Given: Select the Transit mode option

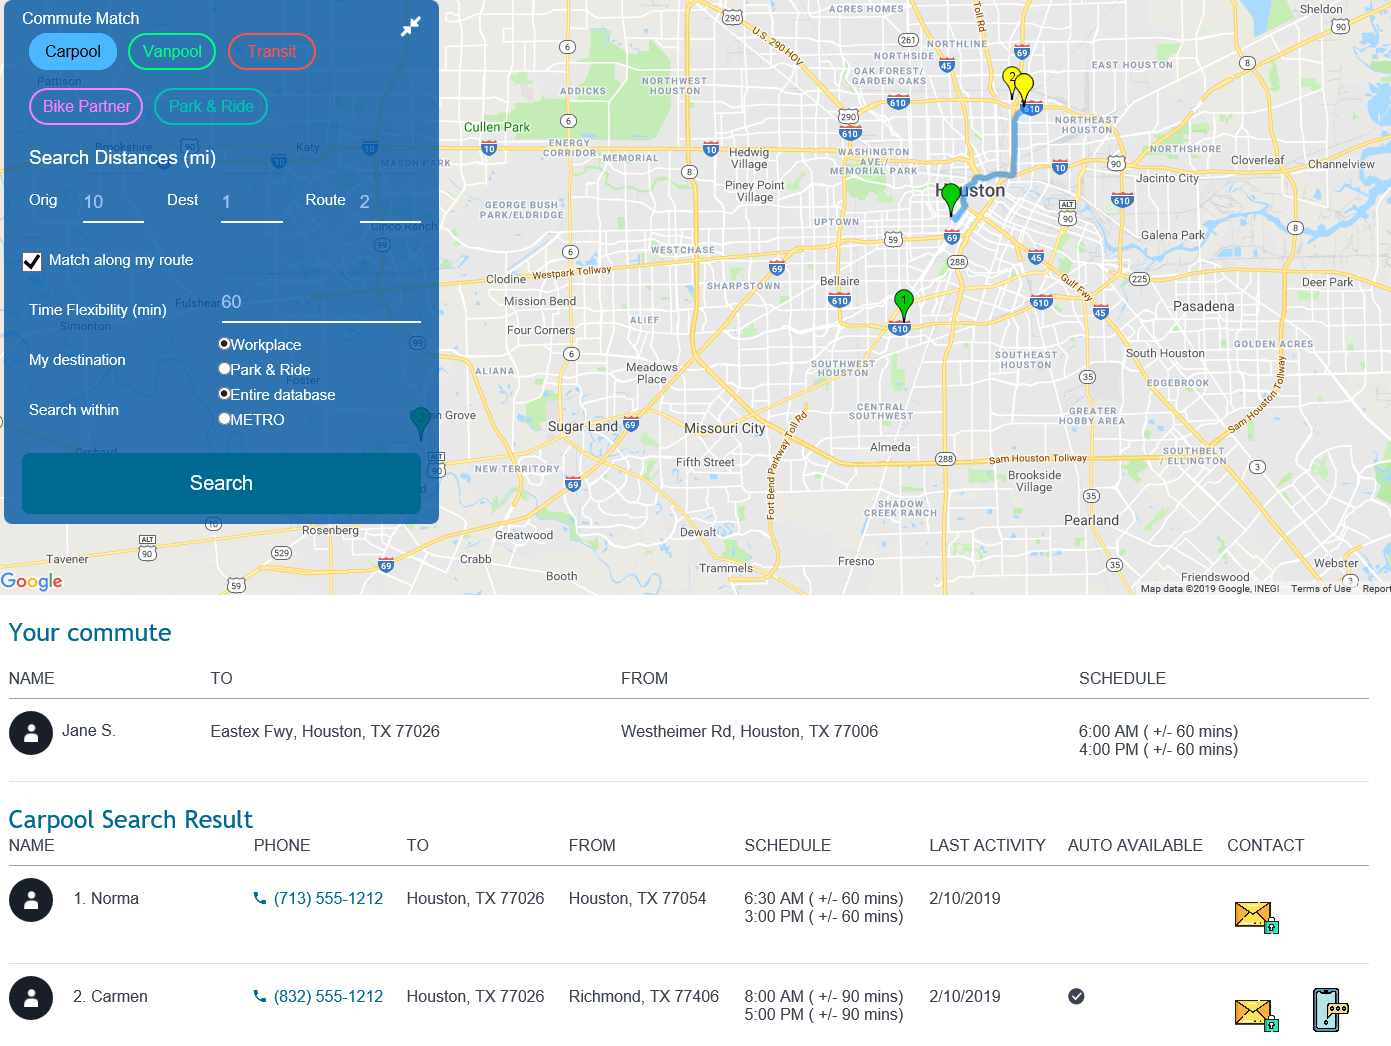Looking at the screenshot, I should point(271,51).
